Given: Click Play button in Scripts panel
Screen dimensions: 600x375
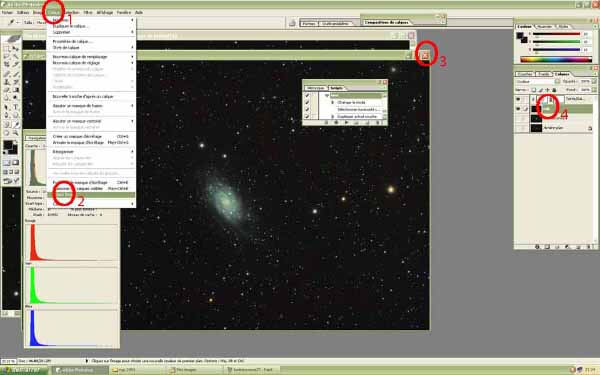Looking at the screenshot, I should 347,122.
